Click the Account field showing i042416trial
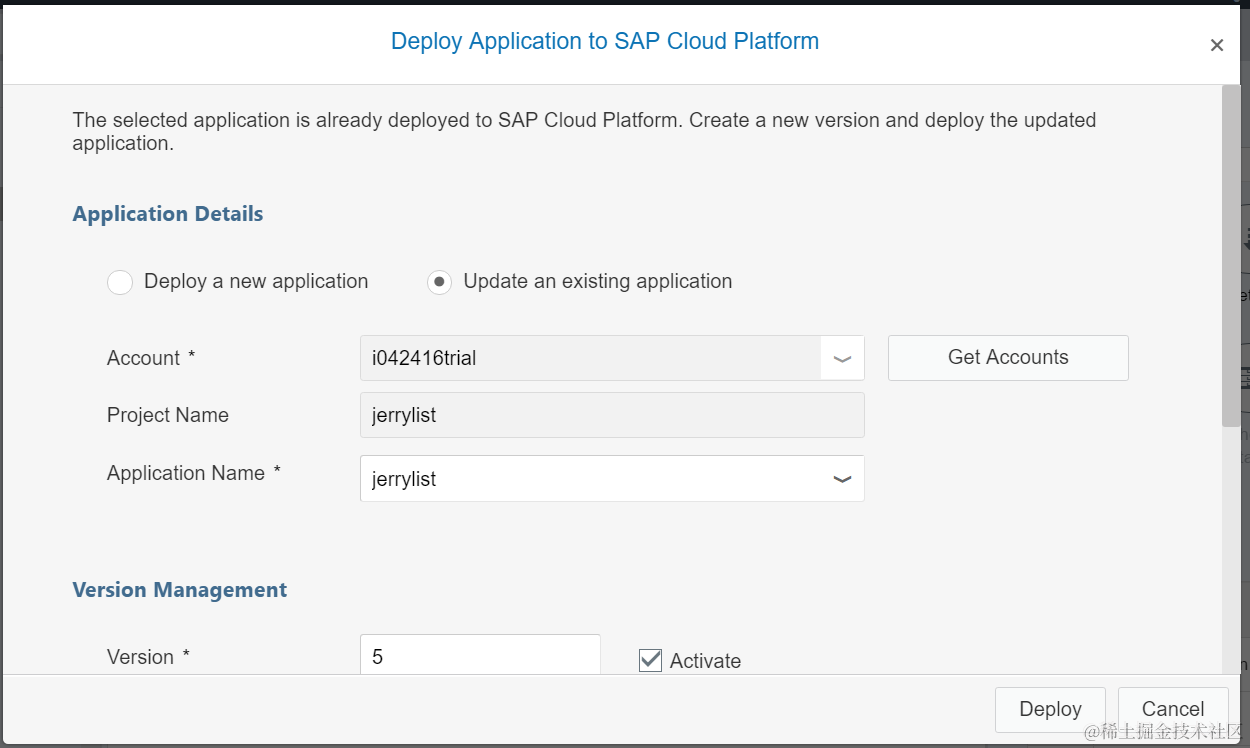The image size is (1250, 748). pyautogui.click(x=590, y=358)
